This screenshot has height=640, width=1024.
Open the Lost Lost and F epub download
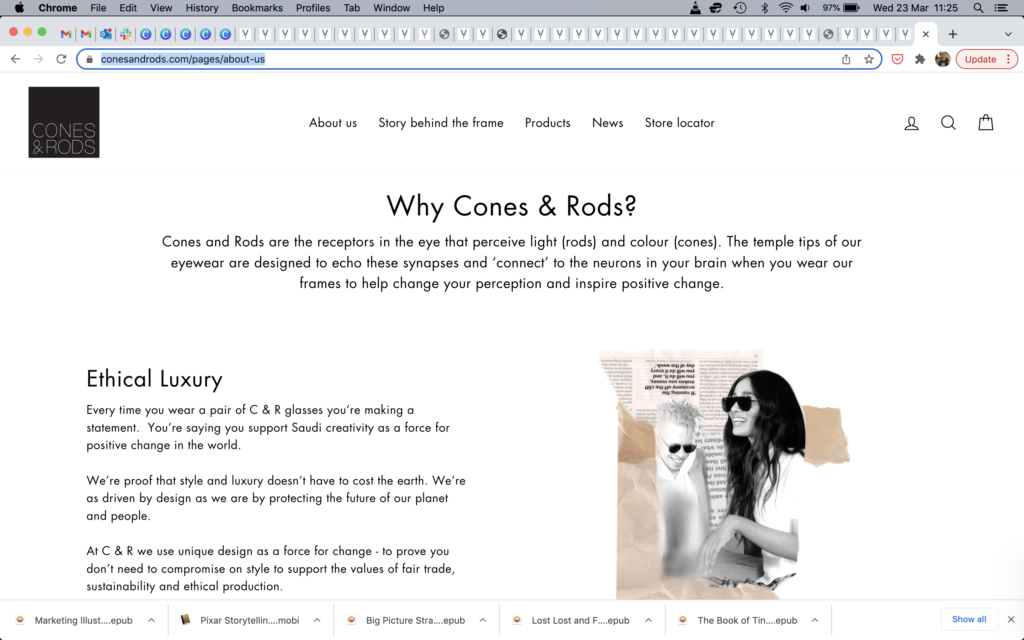pos(573,620)
